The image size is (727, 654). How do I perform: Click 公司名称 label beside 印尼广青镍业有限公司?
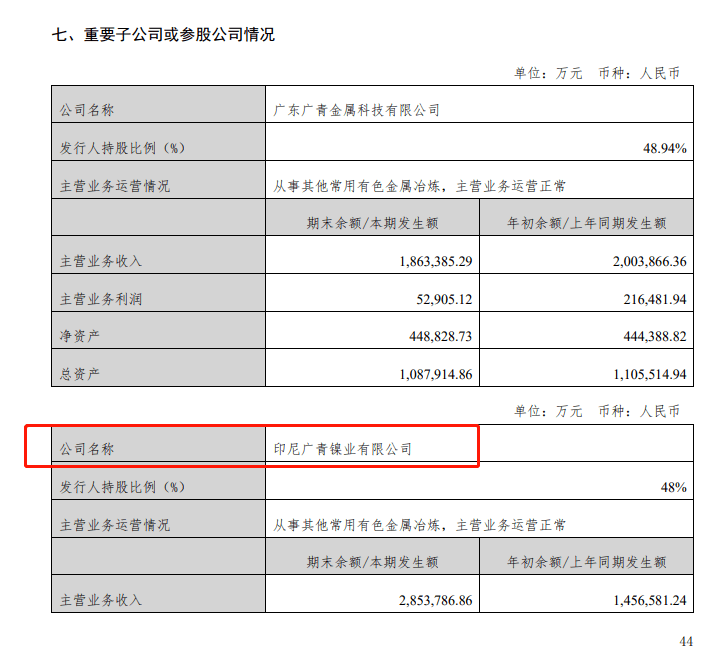click(x=87, y=449)
